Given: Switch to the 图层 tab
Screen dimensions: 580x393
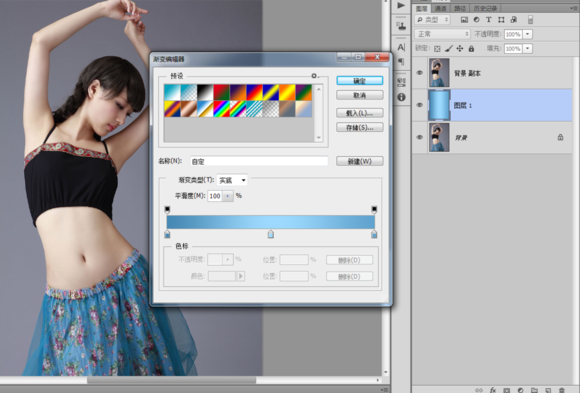Looking at the screenshot, I should (422, 8).
